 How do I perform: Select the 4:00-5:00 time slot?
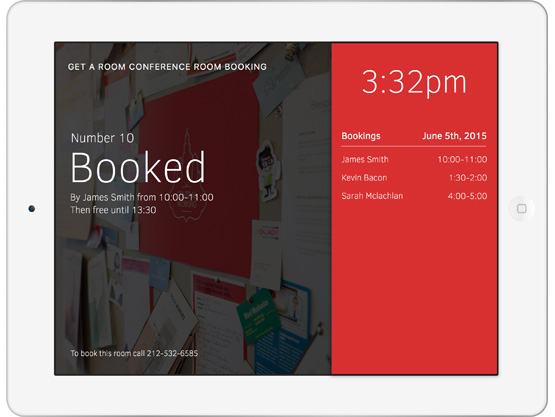(x=467, y=196)
